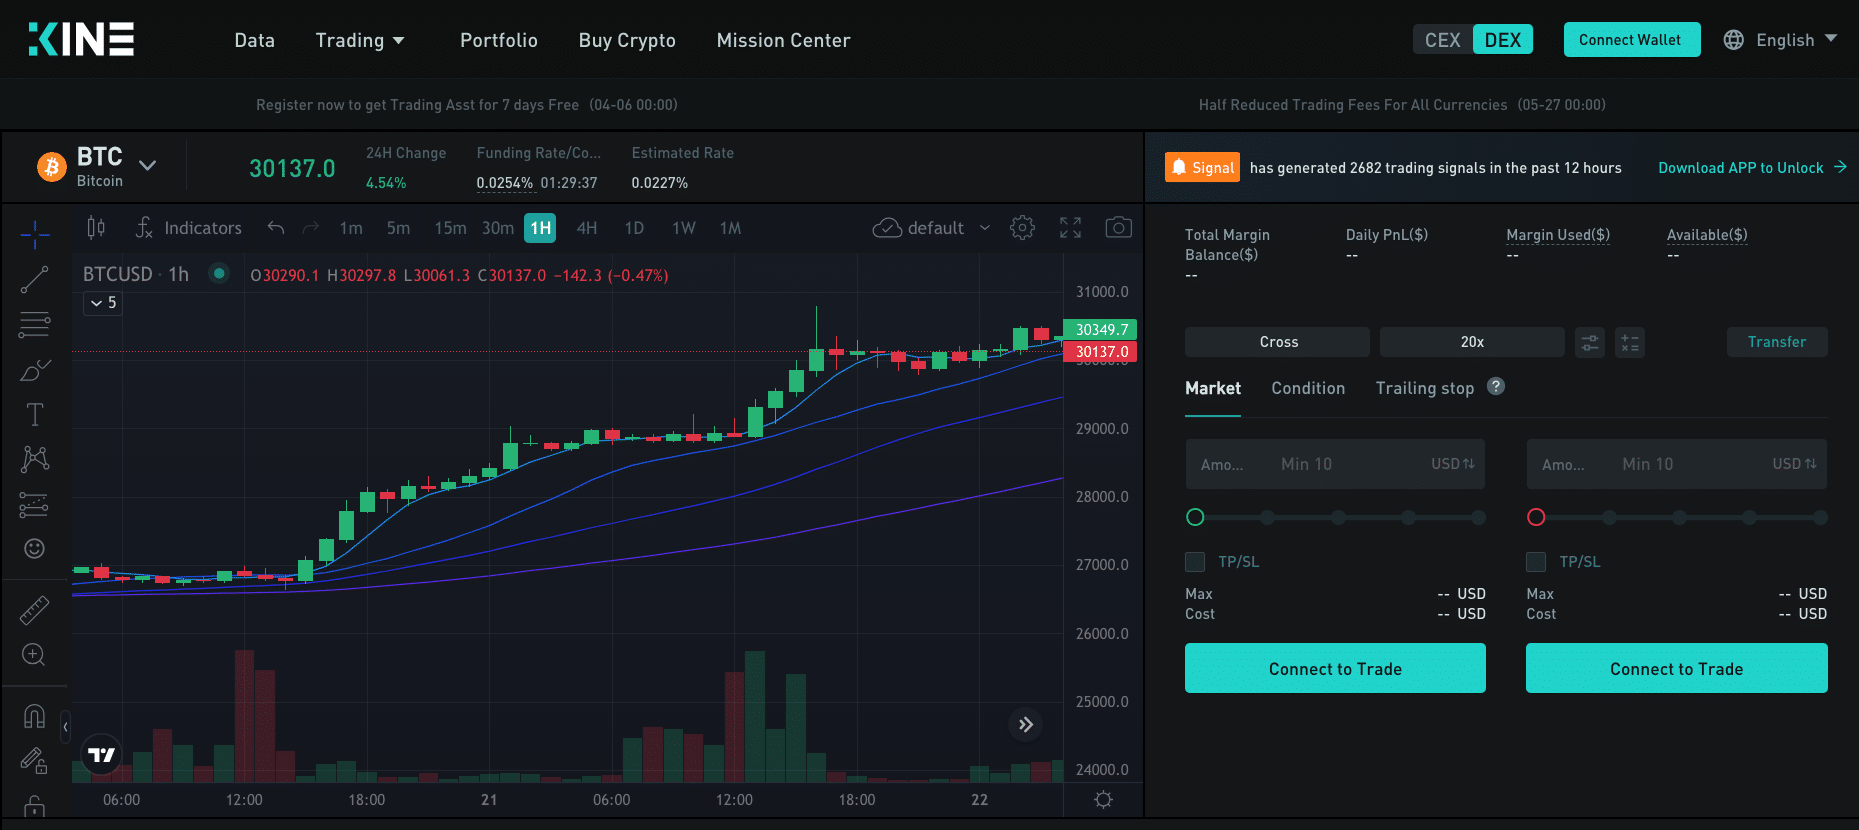Switch to the Trailing stop tab
This screenshot has height=830, width=1859.
click(x=1425, y=388)
